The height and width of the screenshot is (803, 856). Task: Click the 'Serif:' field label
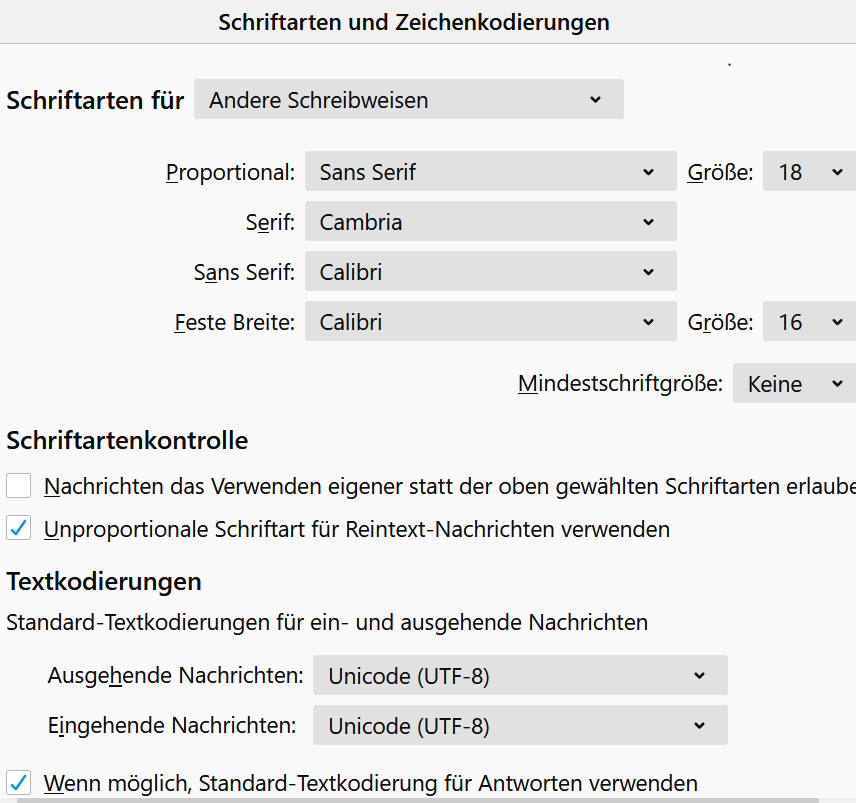click(x=270, y=222)
